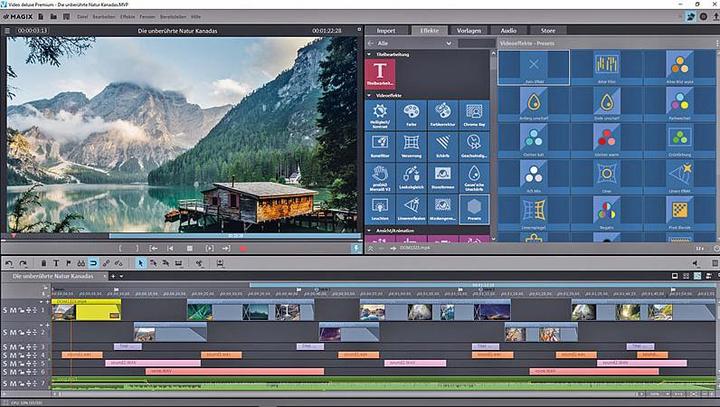Select the Schärfe effect tile
720x407 pixels.
(443, 148)
